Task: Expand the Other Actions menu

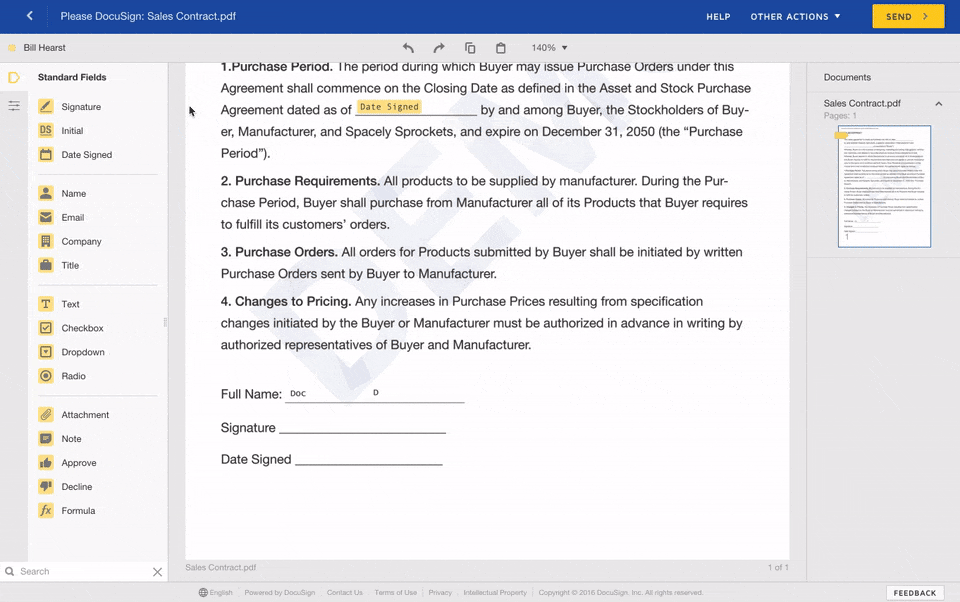Action: tap(795, 17)
